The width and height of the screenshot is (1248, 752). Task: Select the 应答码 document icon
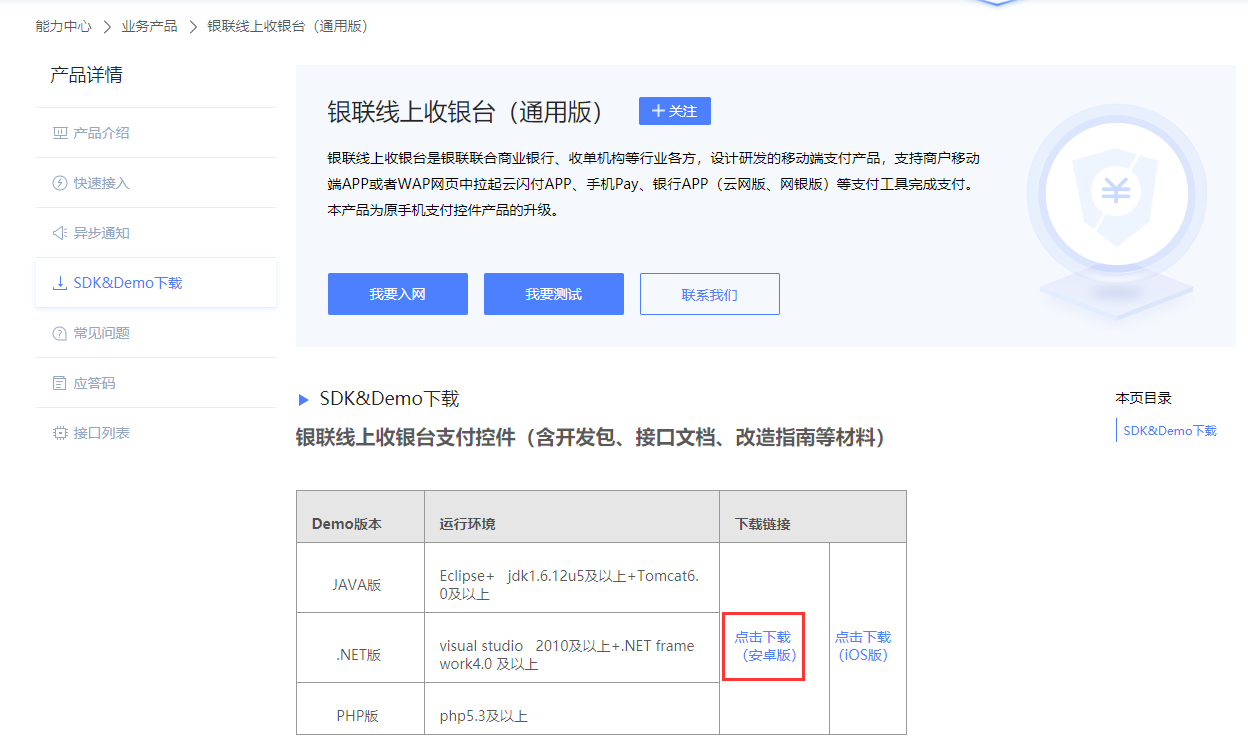tap(59, 383)
